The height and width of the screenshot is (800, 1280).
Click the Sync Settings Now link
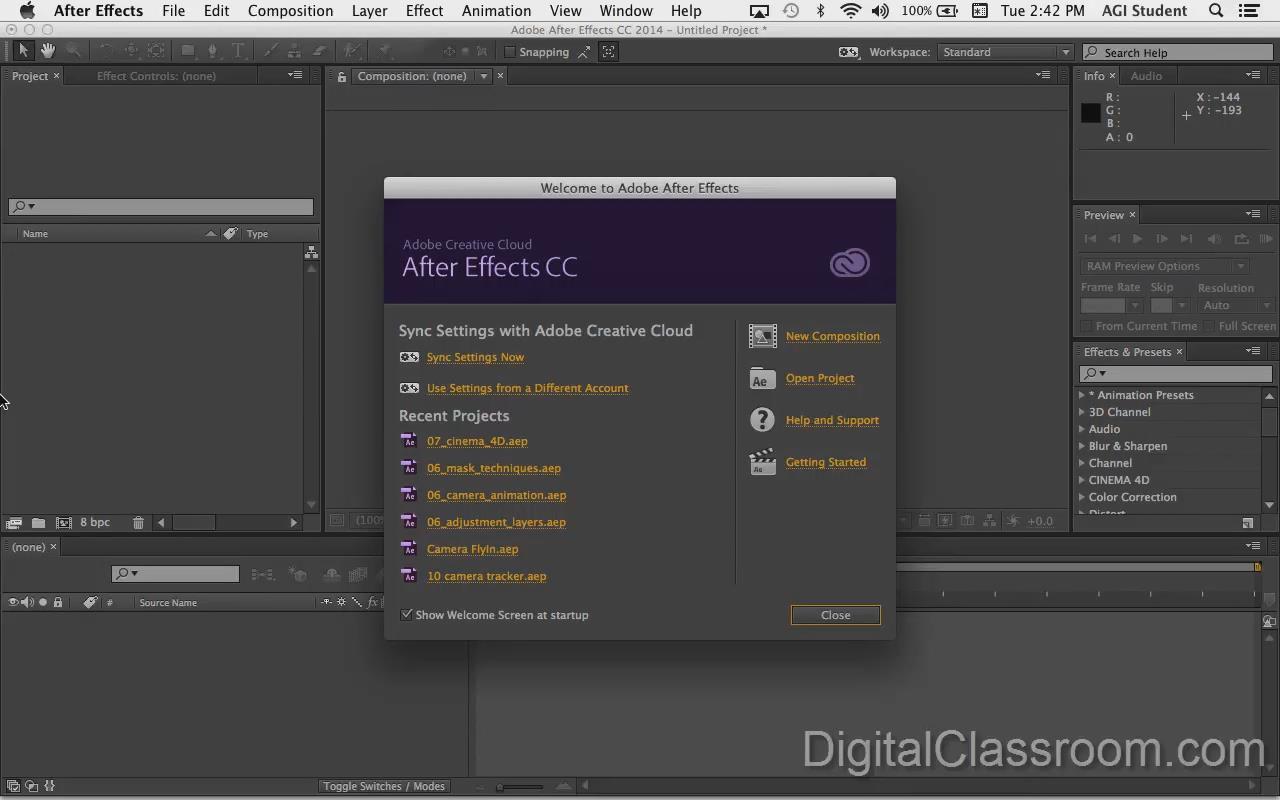click(x=475, y=357)
